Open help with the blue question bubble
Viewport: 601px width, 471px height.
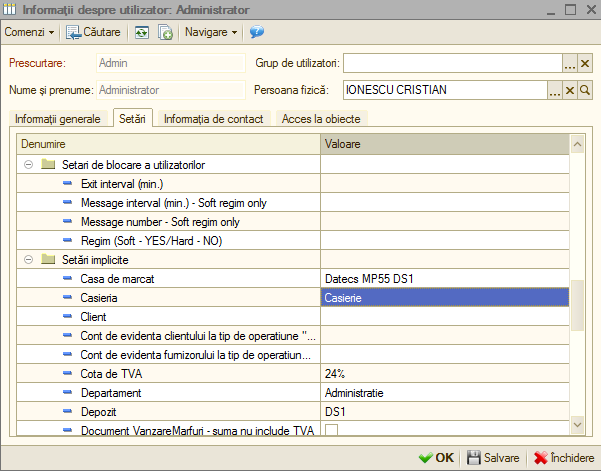tap(256, 32)
